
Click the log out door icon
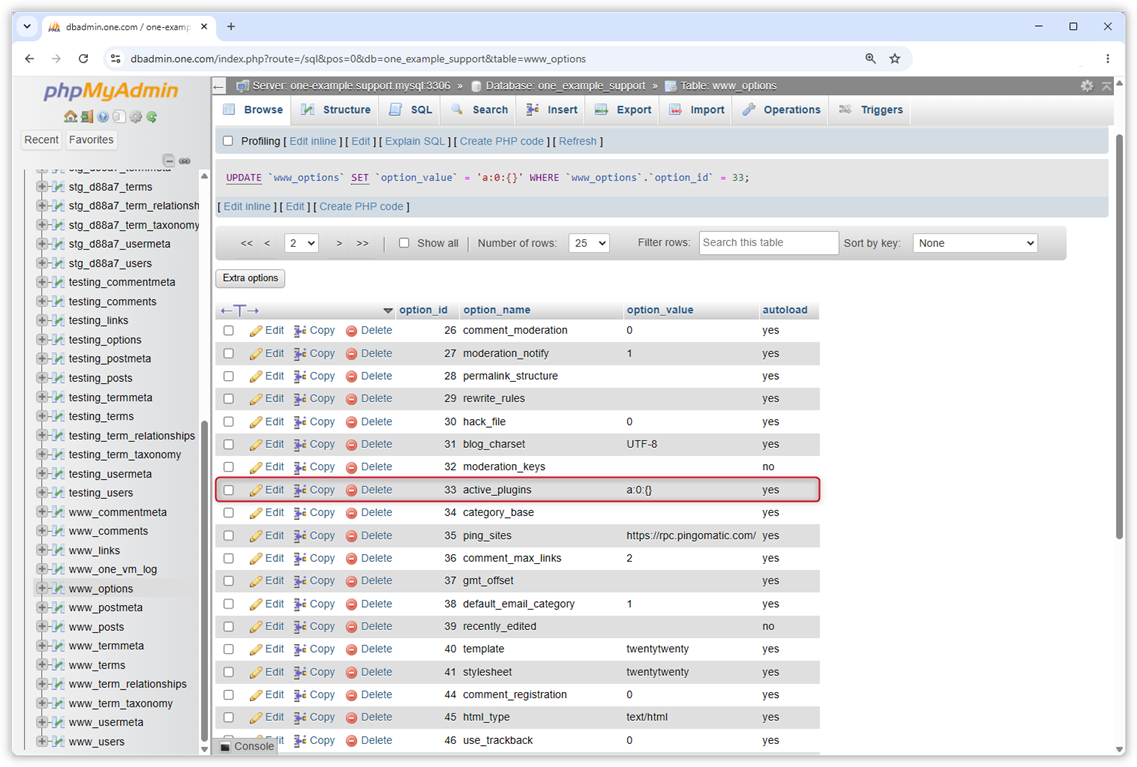[x=87, y=117]
